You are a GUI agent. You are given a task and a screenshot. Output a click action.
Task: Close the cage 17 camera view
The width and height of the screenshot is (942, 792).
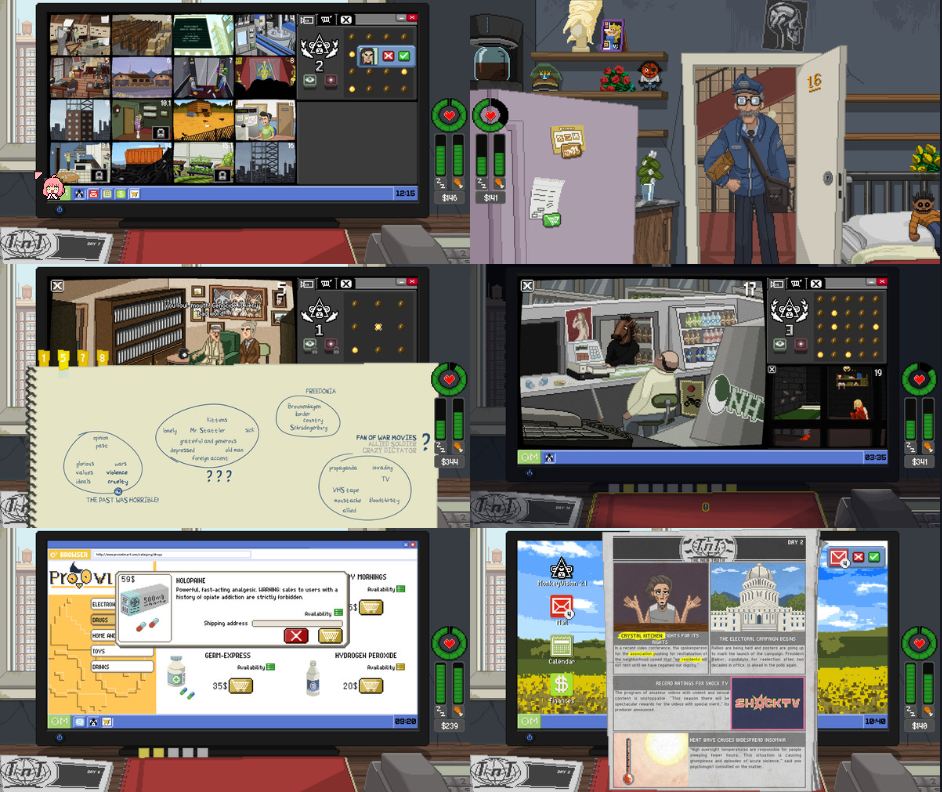527,286
